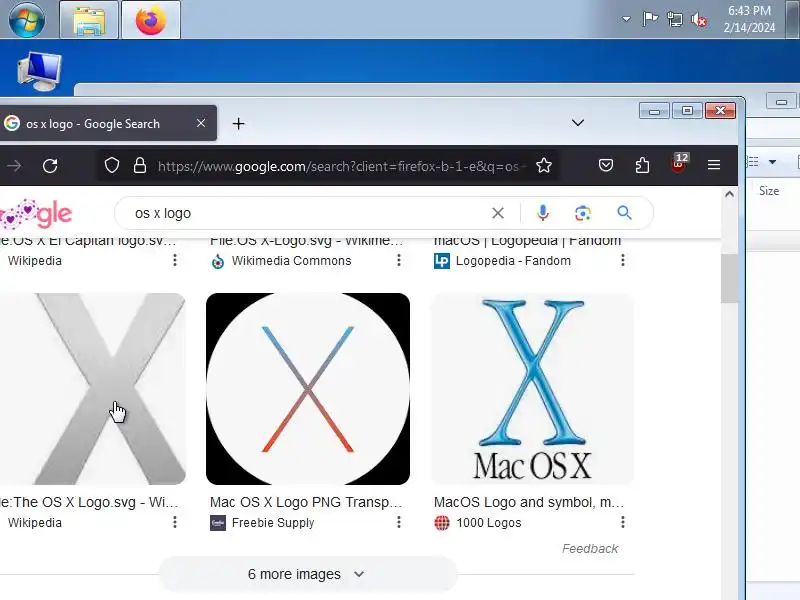Viewport: 800px width, 600px height.
Task: Expand '6 more images' button
Action: pos(308,574)
